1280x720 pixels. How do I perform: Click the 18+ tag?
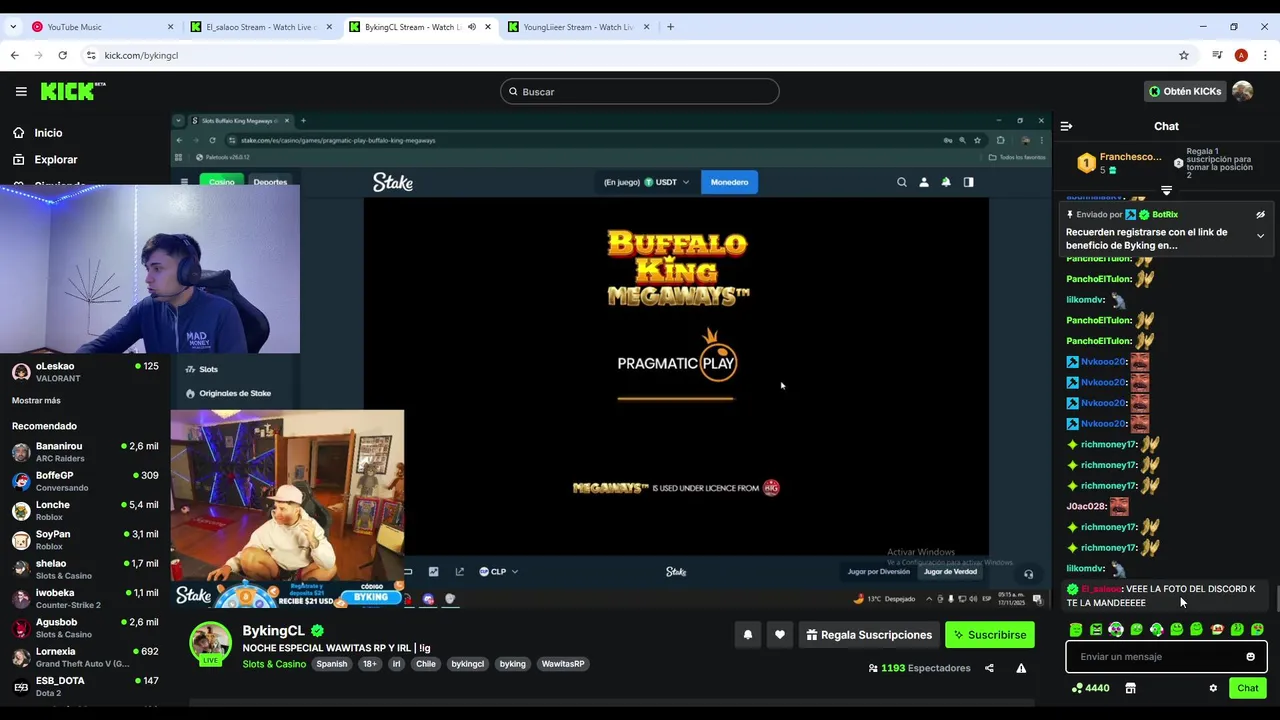coord(370,664)
